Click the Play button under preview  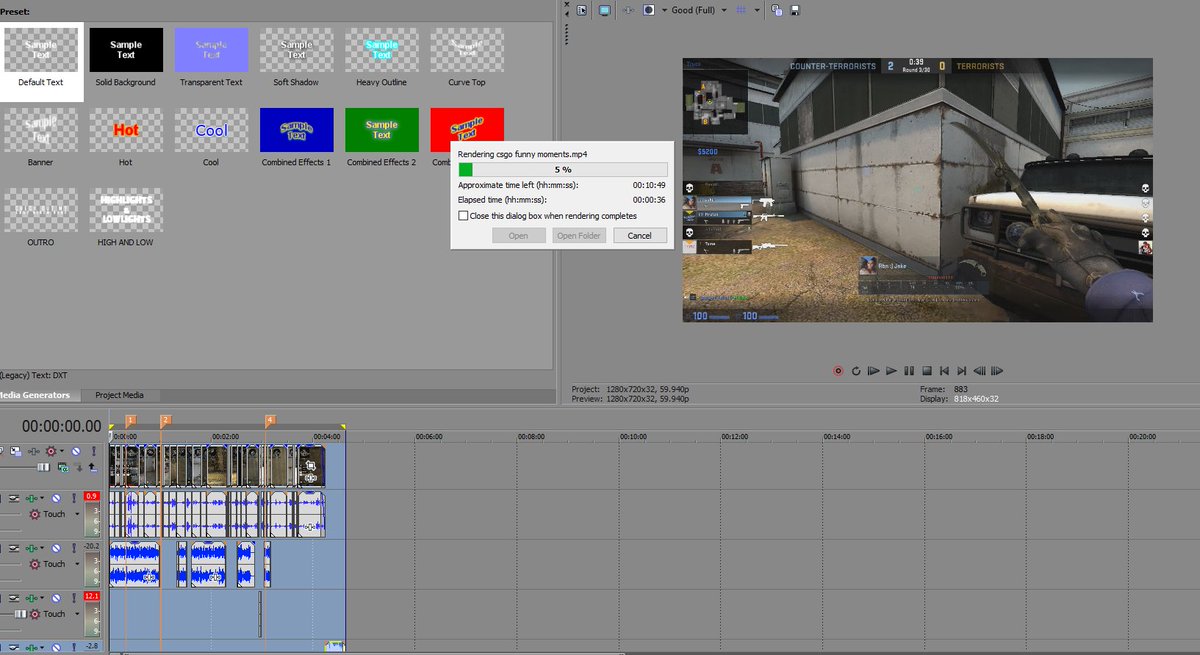tap(891, 371)
